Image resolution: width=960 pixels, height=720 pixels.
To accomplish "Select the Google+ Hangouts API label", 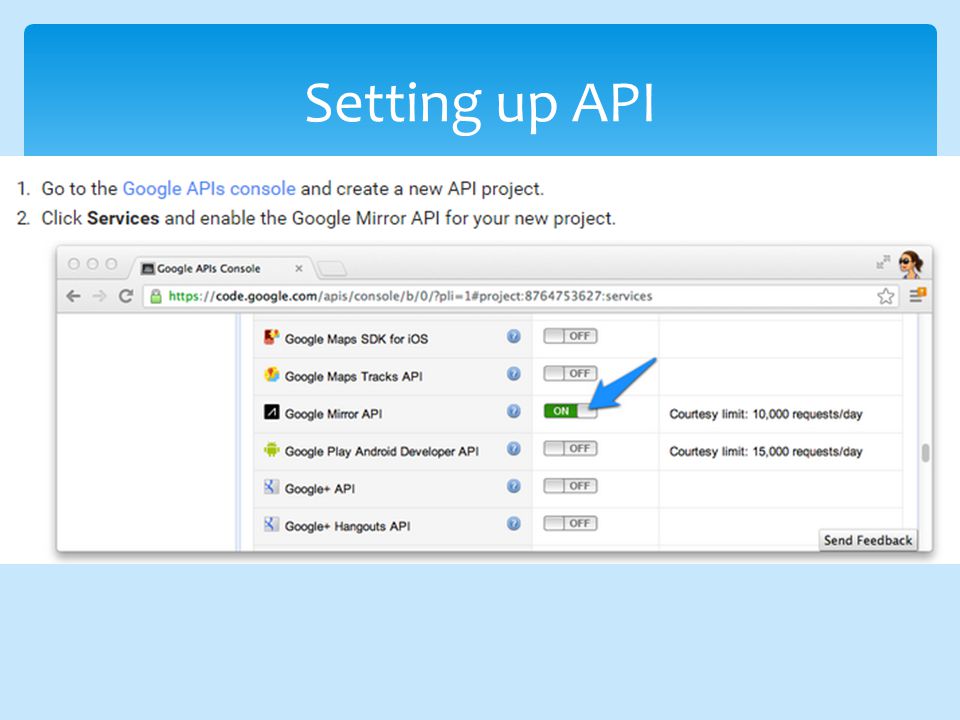I will pyautogui.click(x=348, y=526).
